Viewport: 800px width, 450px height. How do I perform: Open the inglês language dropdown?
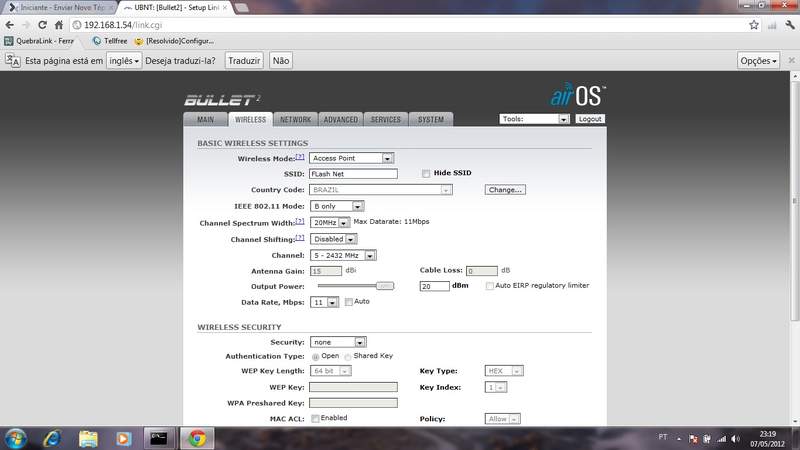coord(124,61)
